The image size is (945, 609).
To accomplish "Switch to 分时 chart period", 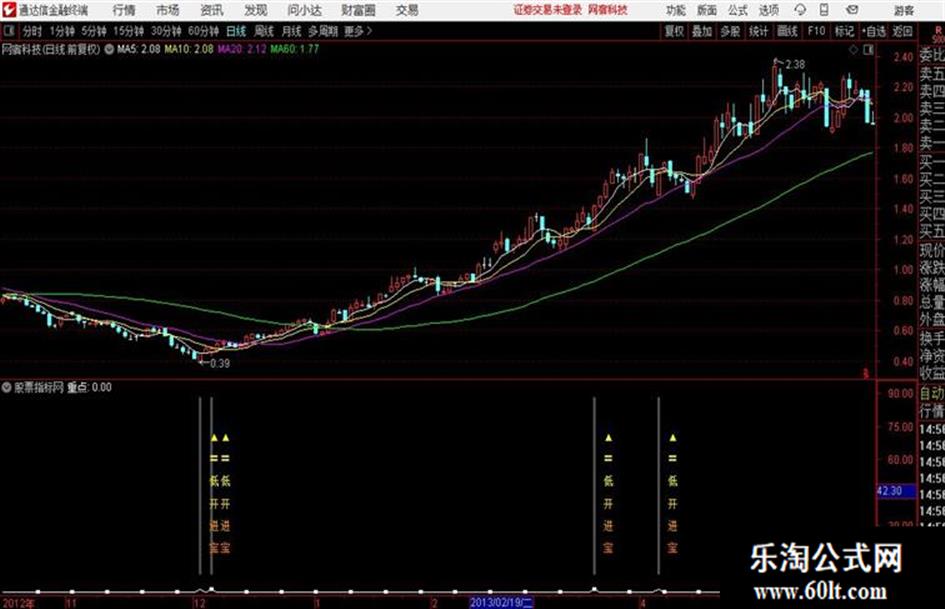I will 32,31.
